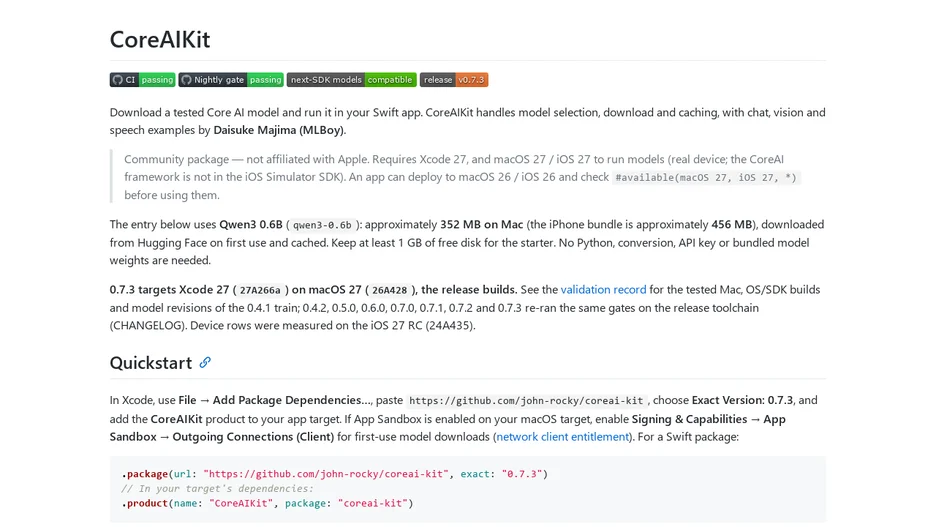Screen dimensions: 936x527
Task: Click the 27A266a build code
Action: pyautogui.click(x=260, y=290)
